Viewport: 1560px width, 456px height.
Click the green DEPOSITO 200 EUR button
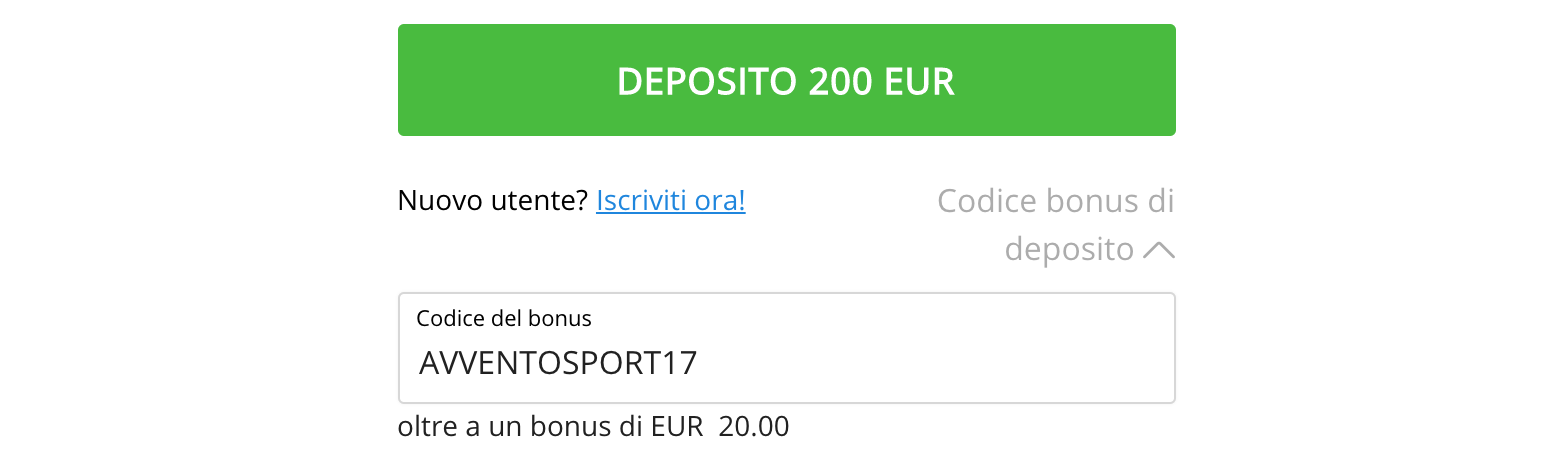pos(786,80)
